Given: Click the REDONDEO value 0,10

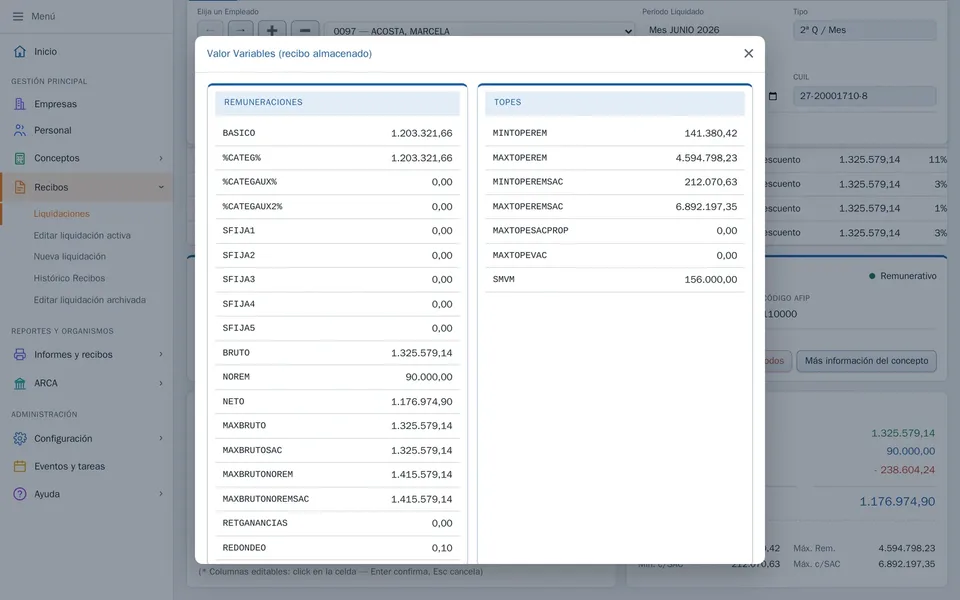Looking at the screenshot, I should pyautogui.click(x=442, y=548).
